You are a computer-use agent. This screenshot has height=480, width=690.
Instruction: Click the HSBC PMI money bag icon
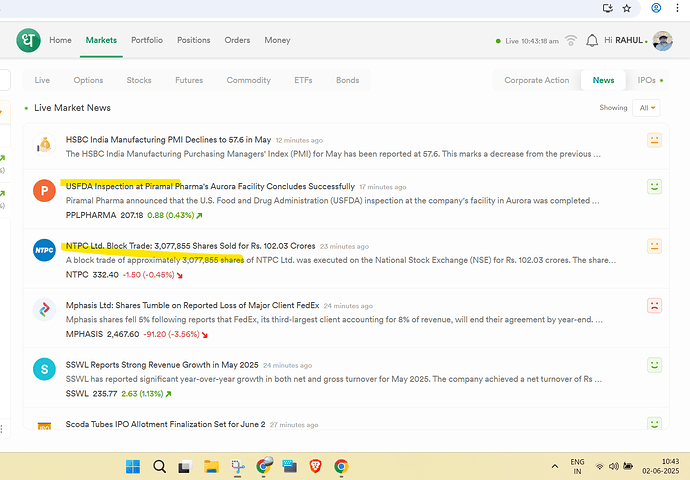44,144
